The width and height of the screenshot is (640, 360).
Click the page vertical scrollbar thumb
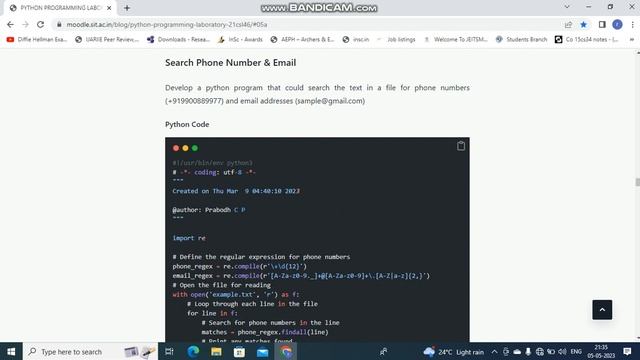click(x=637, y=182)
